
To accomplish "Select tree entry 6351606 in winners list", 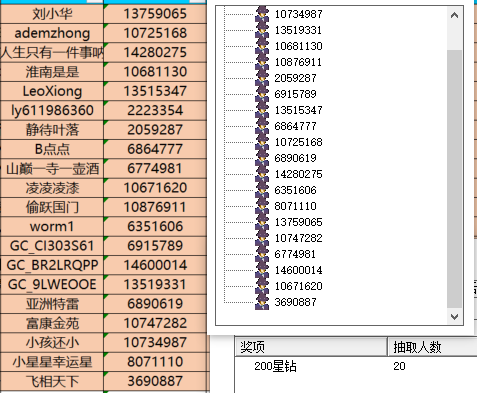I will point(296,190).
